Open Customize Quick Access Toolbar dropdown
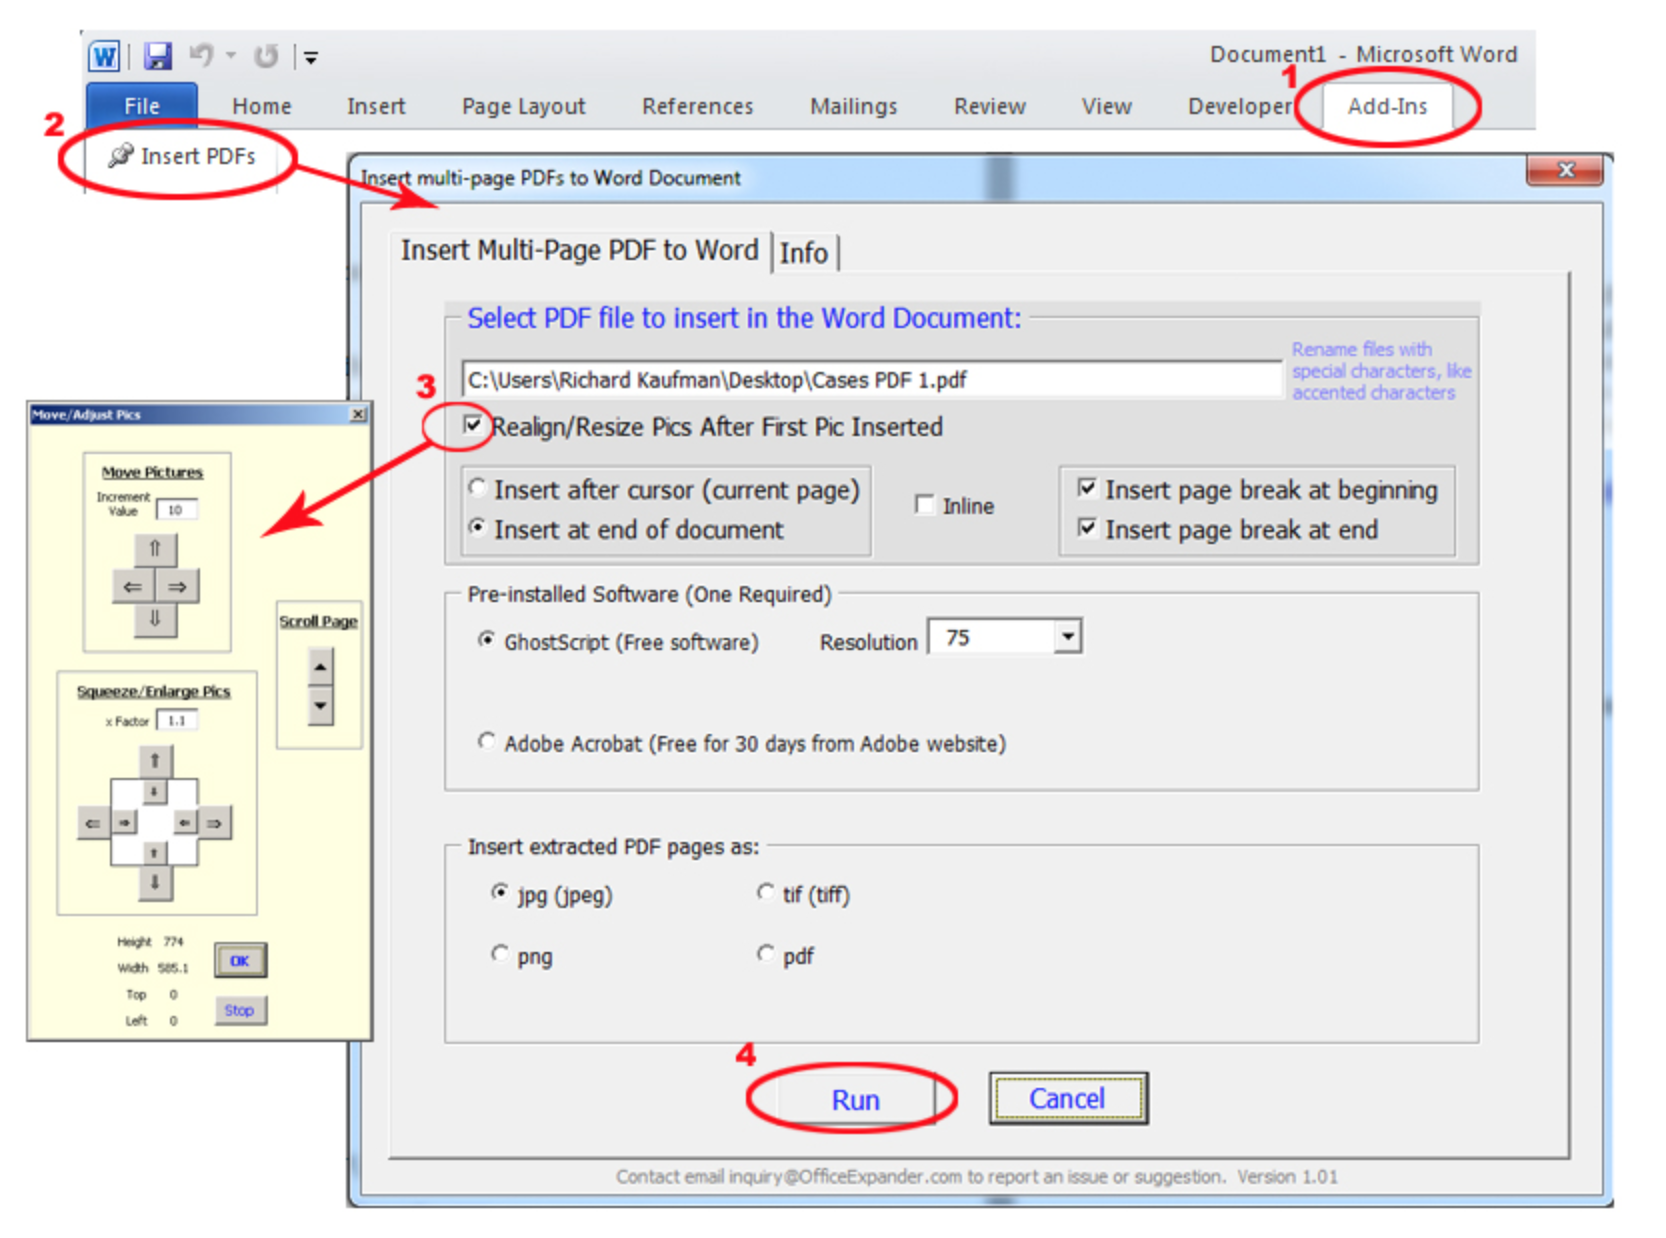The width and height of the screenshot is (1666, 1238). coord(311,58)
